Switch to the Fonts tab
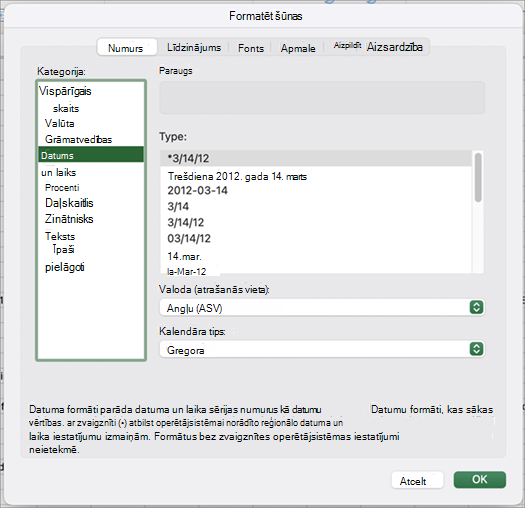Viewport: 525px width, 508px height. click(x=251, y=48)
